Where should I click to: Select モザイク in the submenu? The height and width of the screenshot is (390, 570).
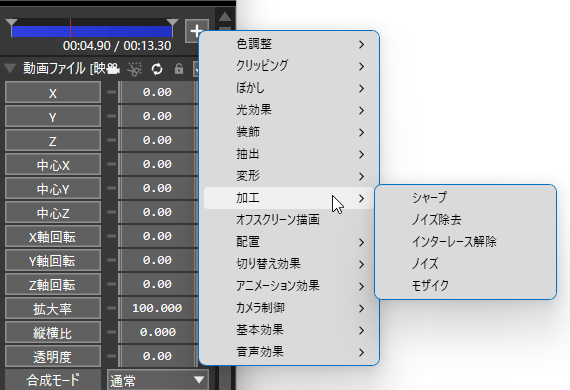(466, 286)
